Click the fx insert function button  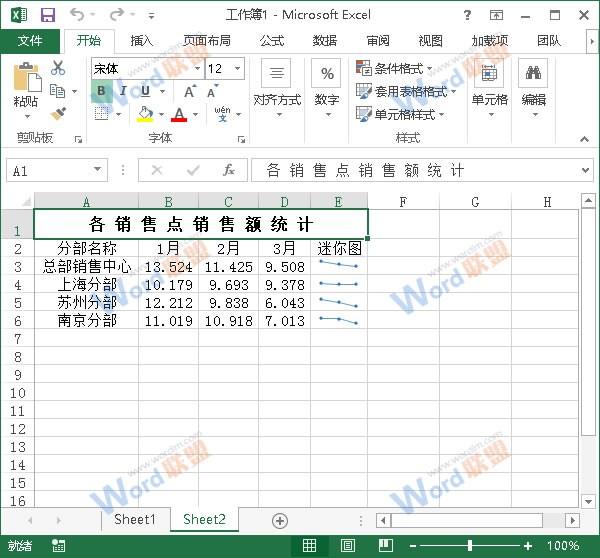pyautogui.click(x=229, y=170)
